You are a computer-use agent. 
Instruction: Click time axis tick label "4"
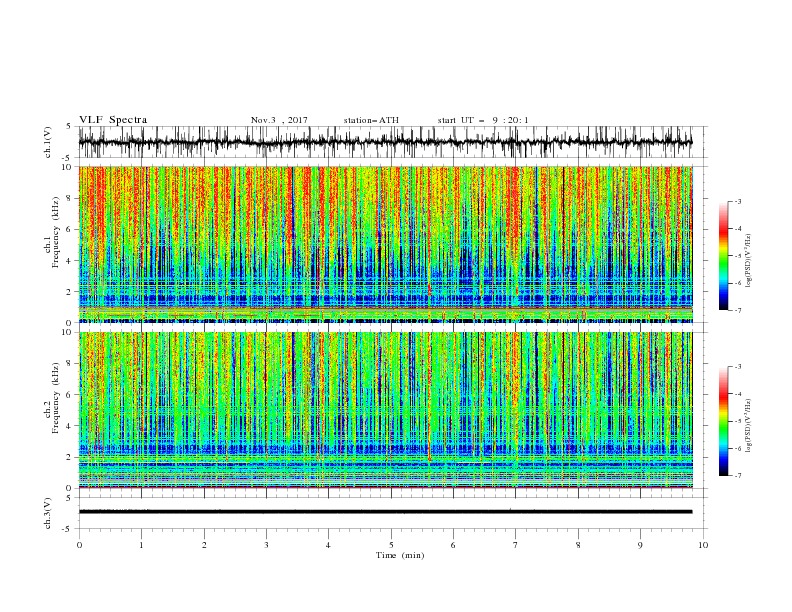[x=328, y=545]
